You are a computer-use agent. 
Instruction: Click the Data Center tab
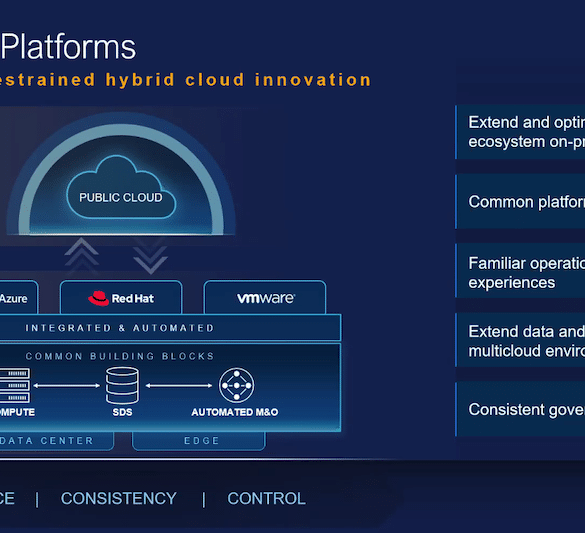point(56,441)
